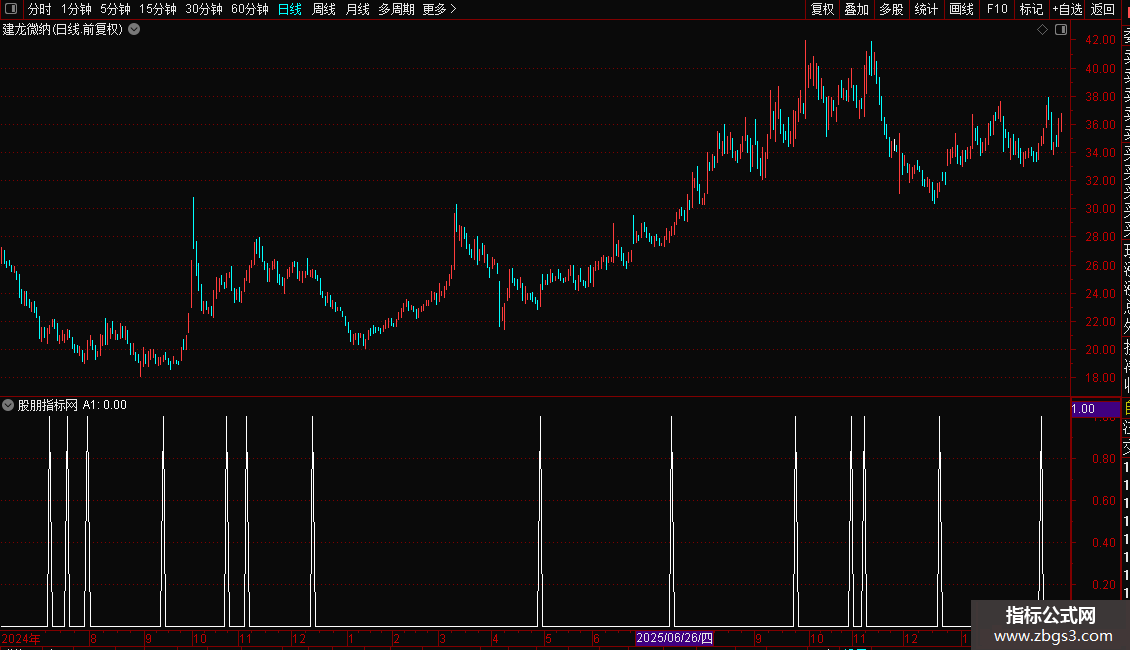1130x650 pixels.
Task: Switch to 15分钟 period tab
Action: coord(158,9)
